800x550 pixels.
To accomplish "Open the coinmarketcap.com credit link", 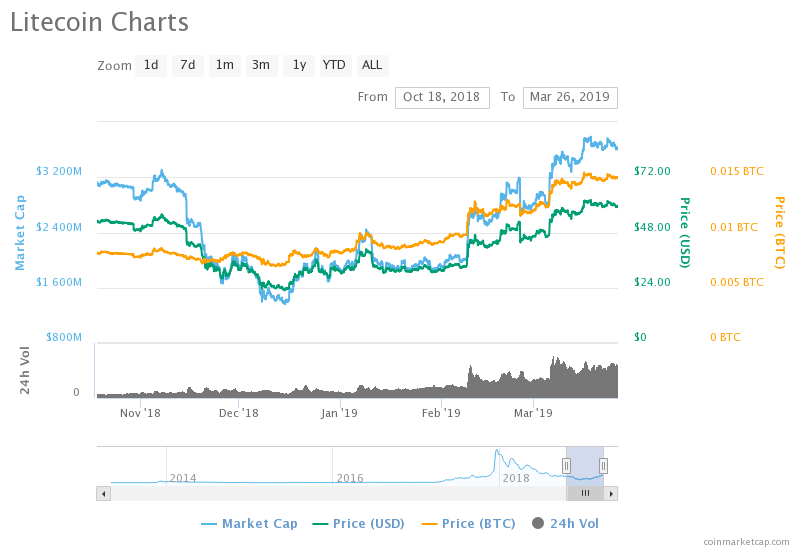I will (746, 541).
